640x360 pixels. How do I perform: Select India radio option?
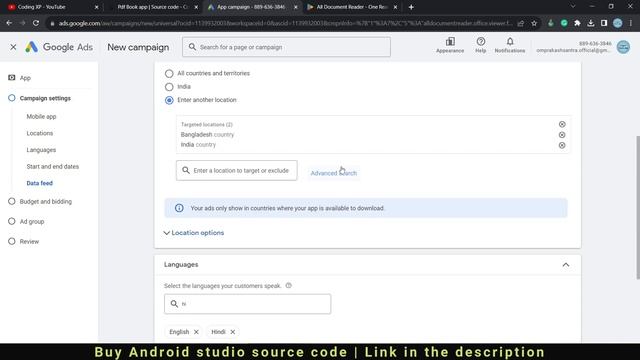[169, 87]
